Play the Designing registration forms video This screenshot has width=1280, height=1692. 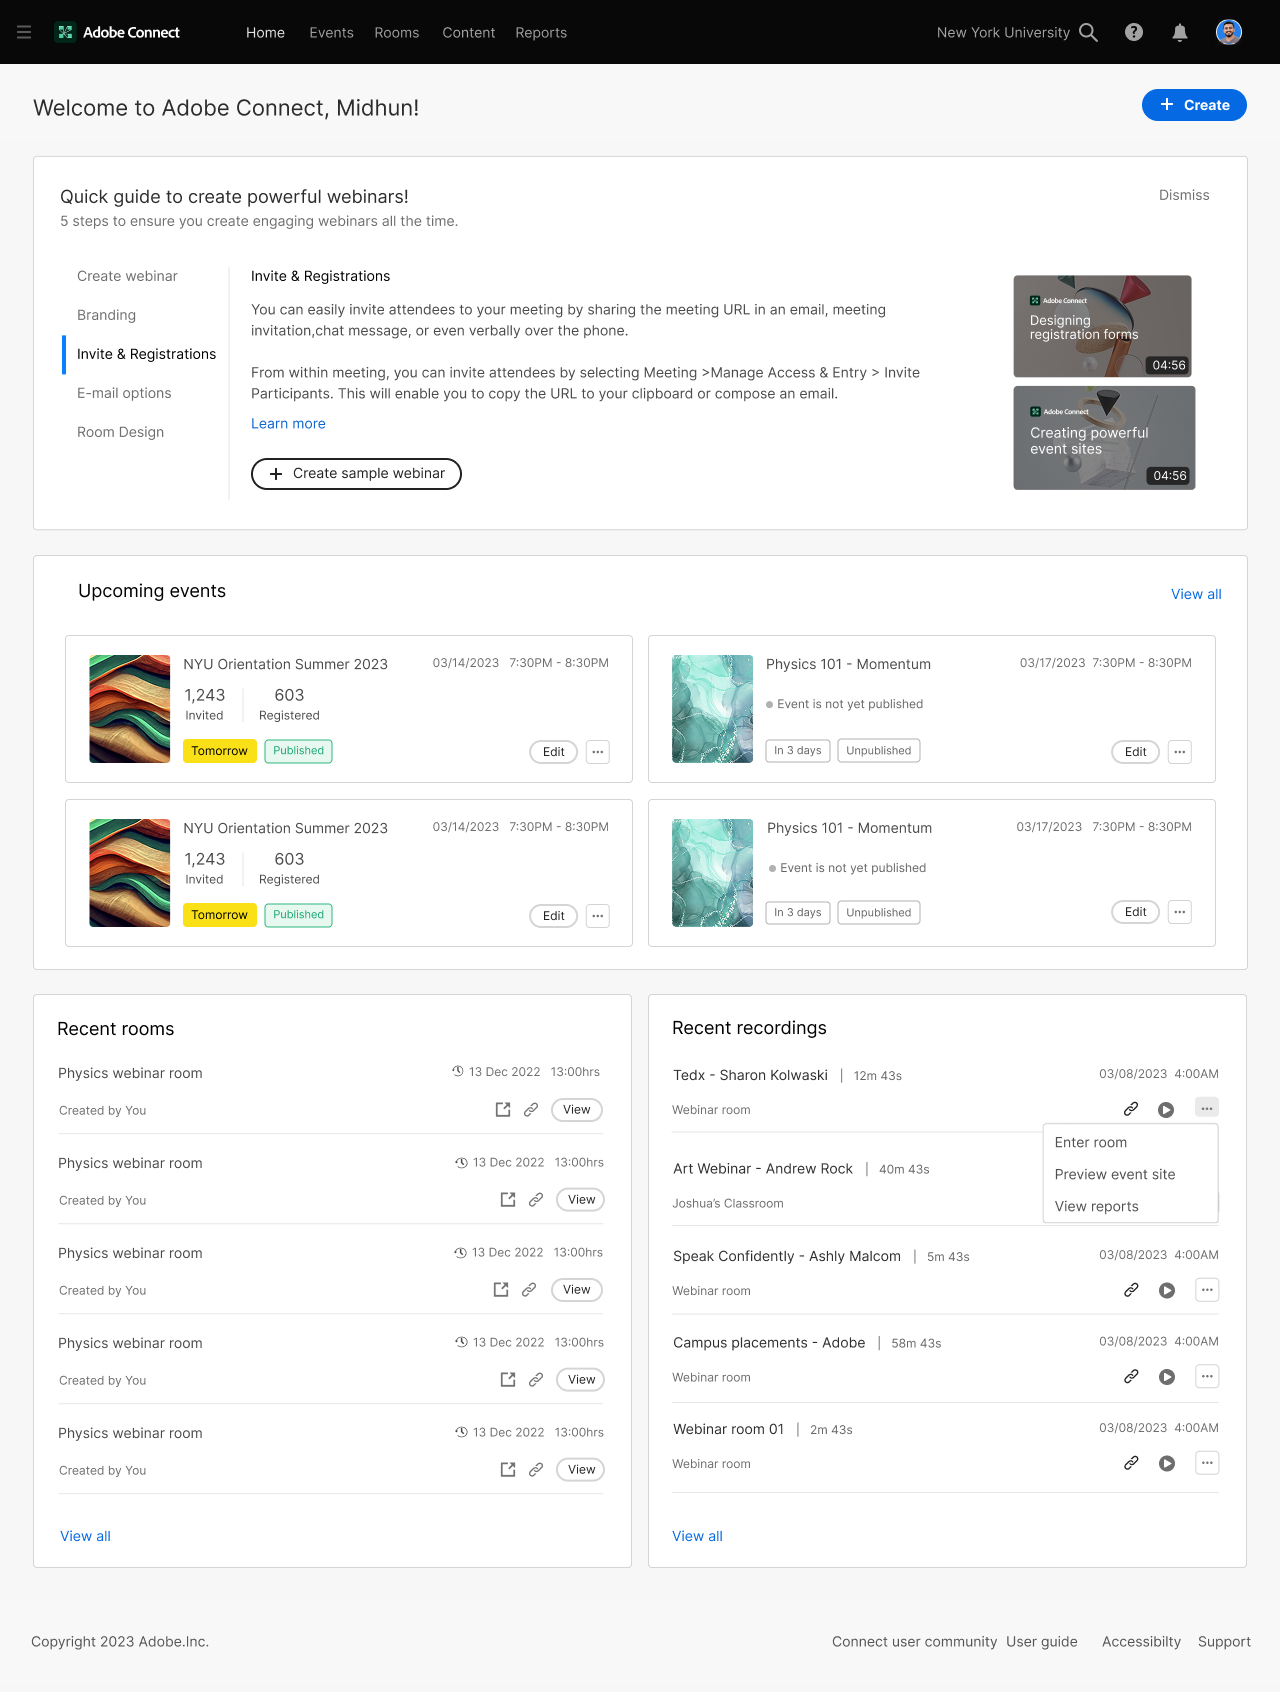pos(1102,326)
